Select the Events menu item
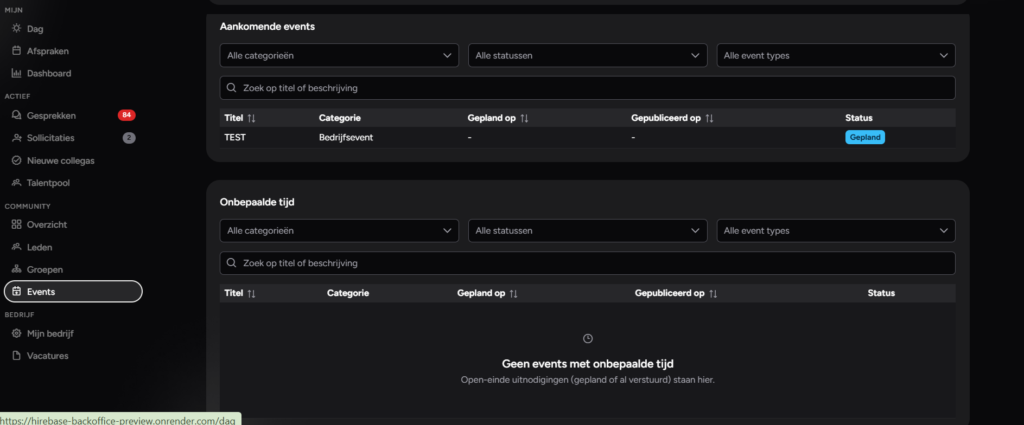 click(x=73, y=292)
